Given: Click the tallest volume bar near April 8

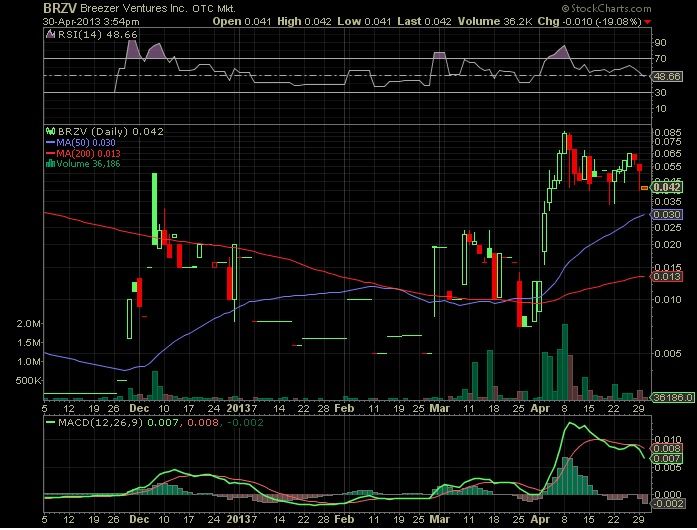Looking at the screenshot, I should pos(565,361).
